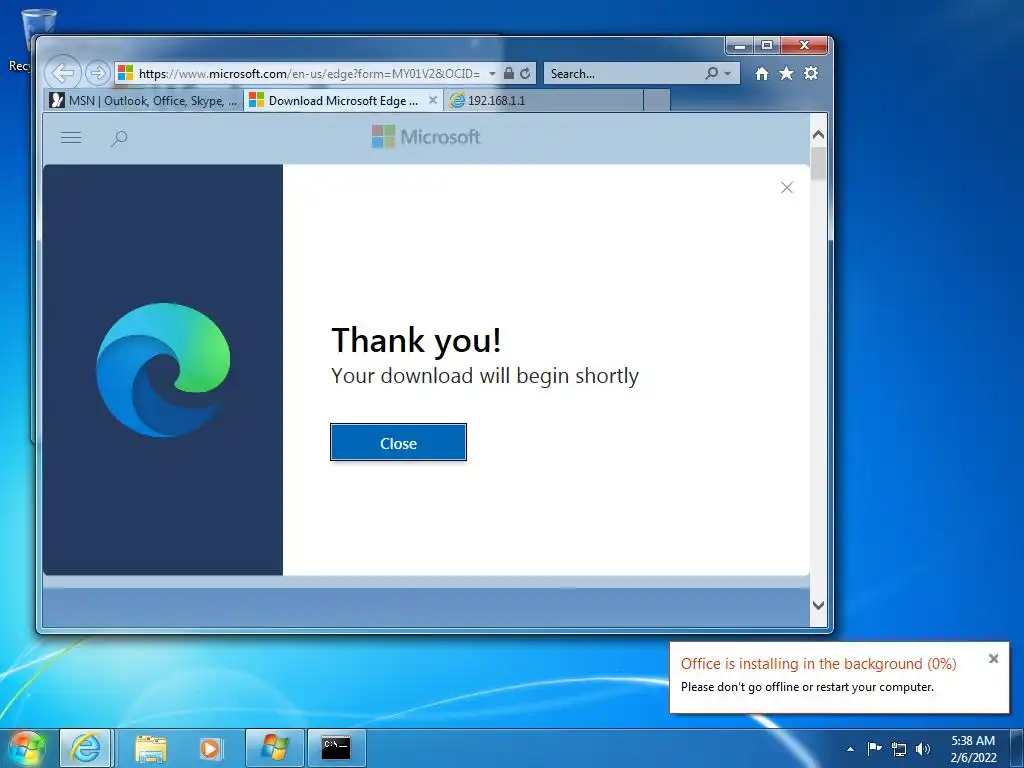Close the Office installing notification
Viewport: 1024px width, 768px height.
point(993,659)
